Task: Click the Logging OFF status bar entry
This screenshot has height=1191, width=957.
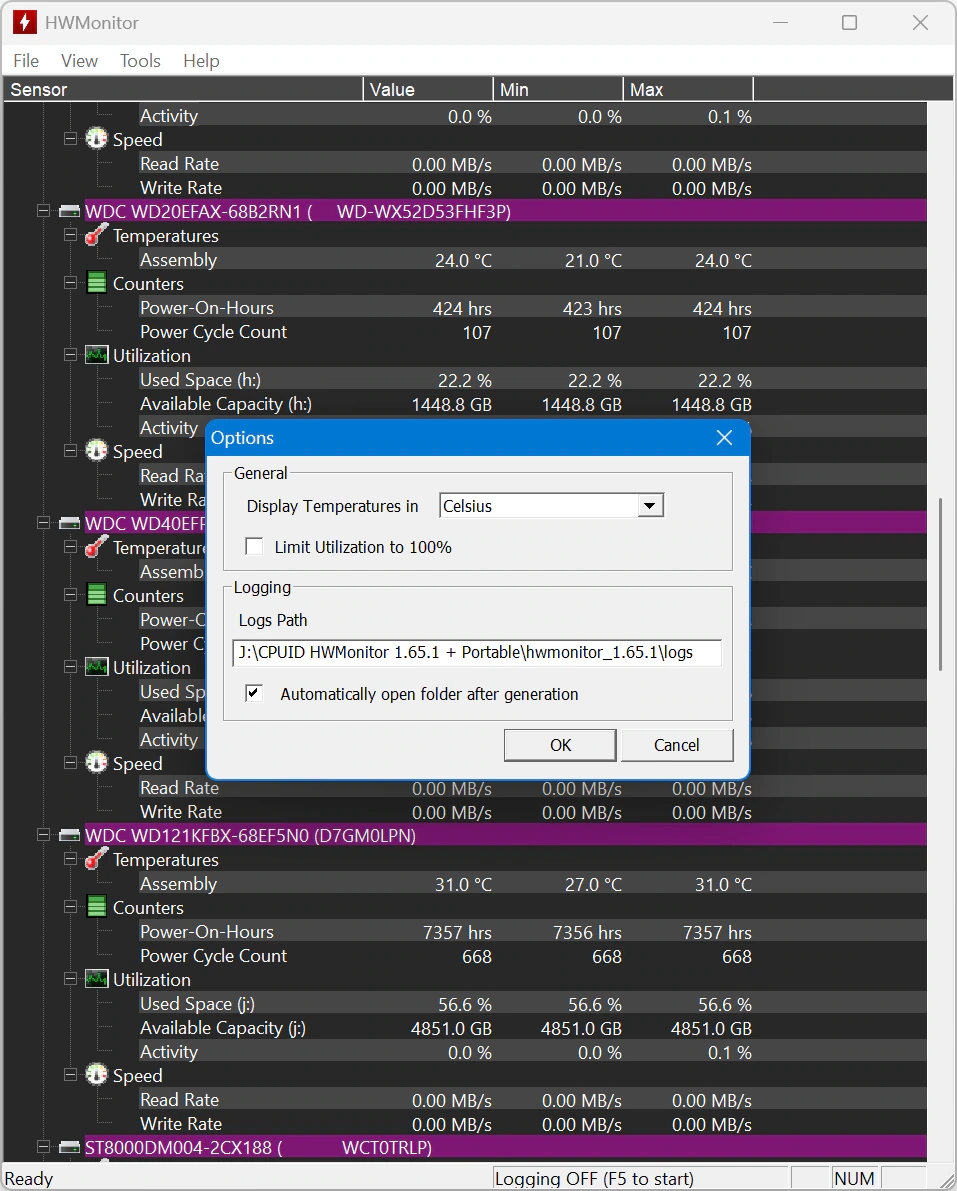Action: [640, 1178]
